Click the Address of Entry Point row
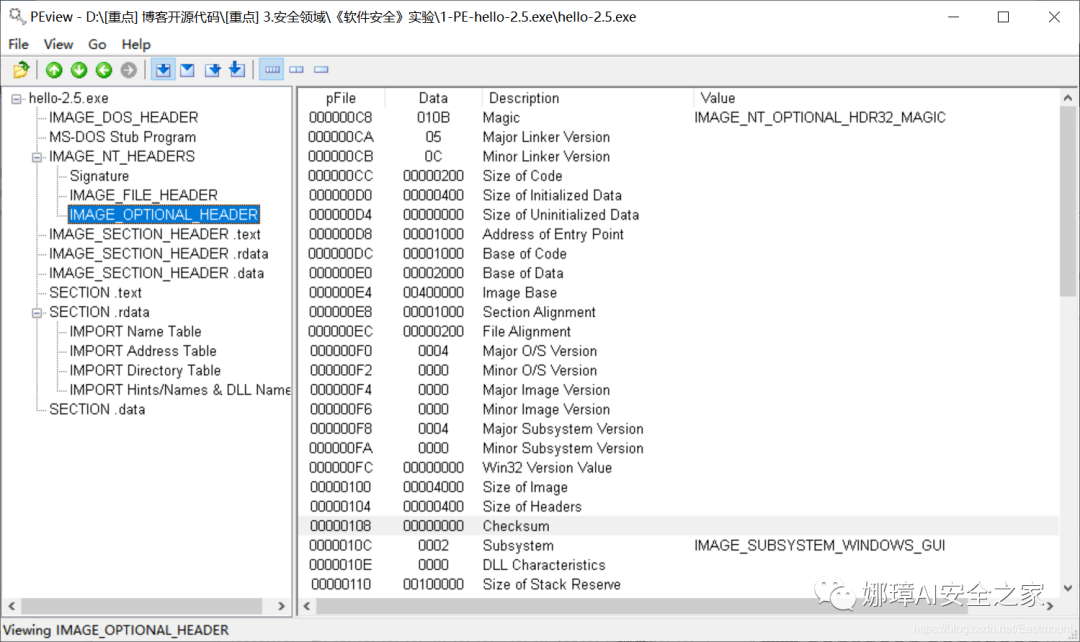The height and width of the screenshot is (642, 1080). (x=678, y=234)
